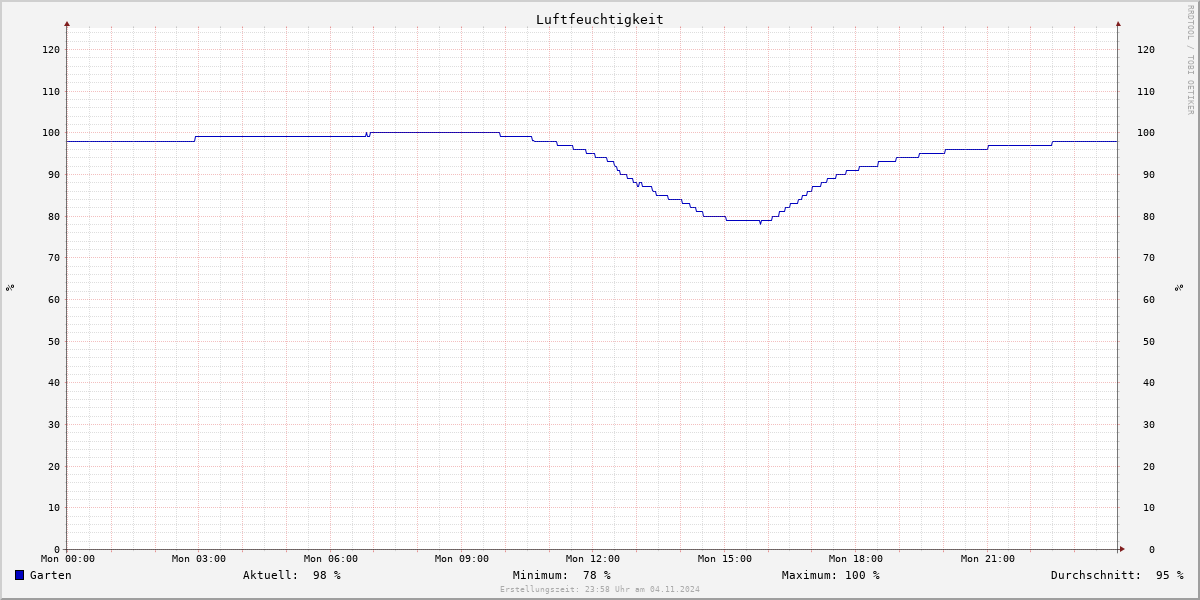The image size is (1200, 600).
Task: Click the % unit label beside the right axis
Action: pyautogui.click(x=1179, y=288)
